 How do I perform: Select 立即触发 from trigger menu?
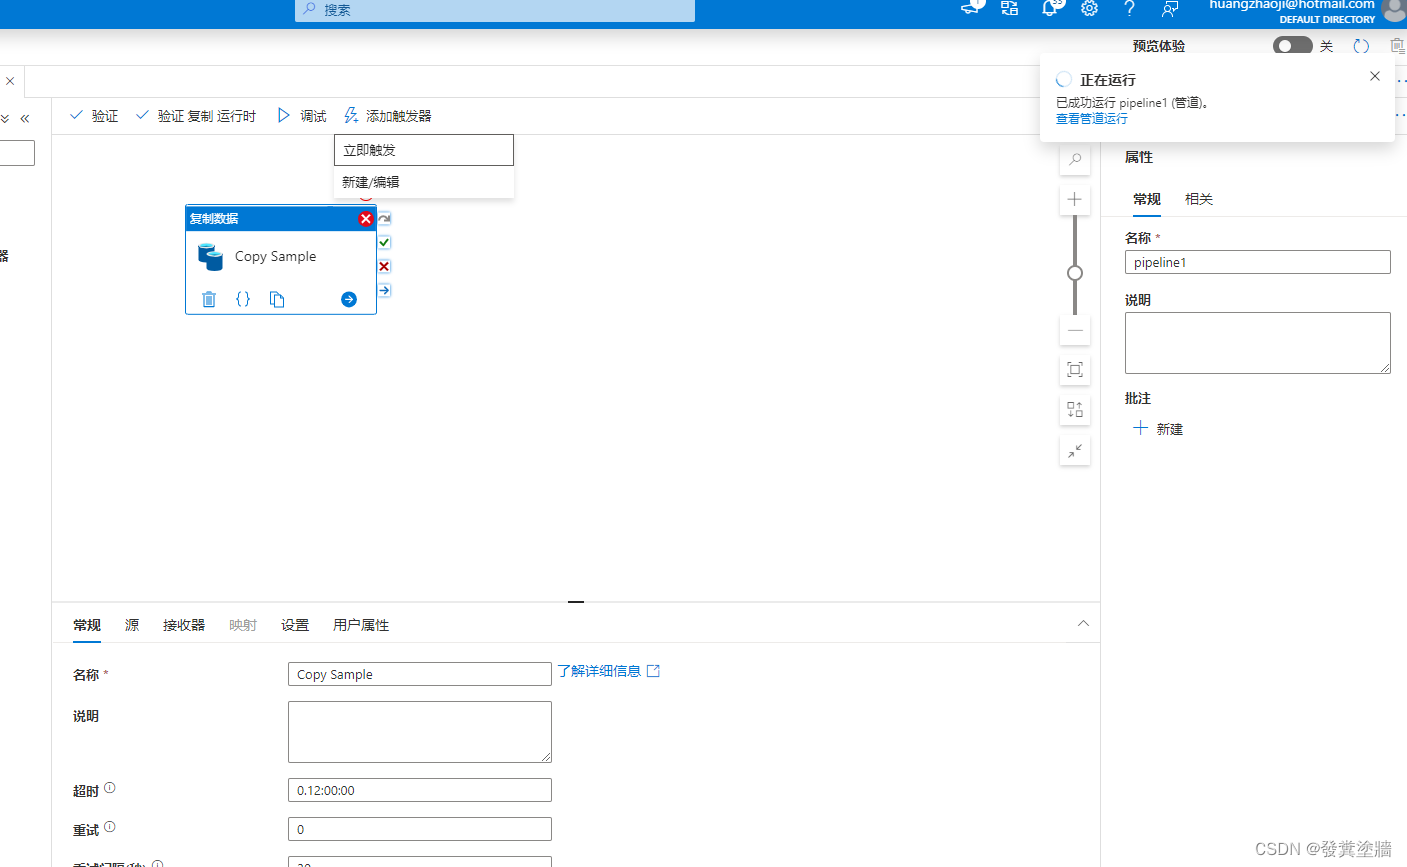point(424,150)
